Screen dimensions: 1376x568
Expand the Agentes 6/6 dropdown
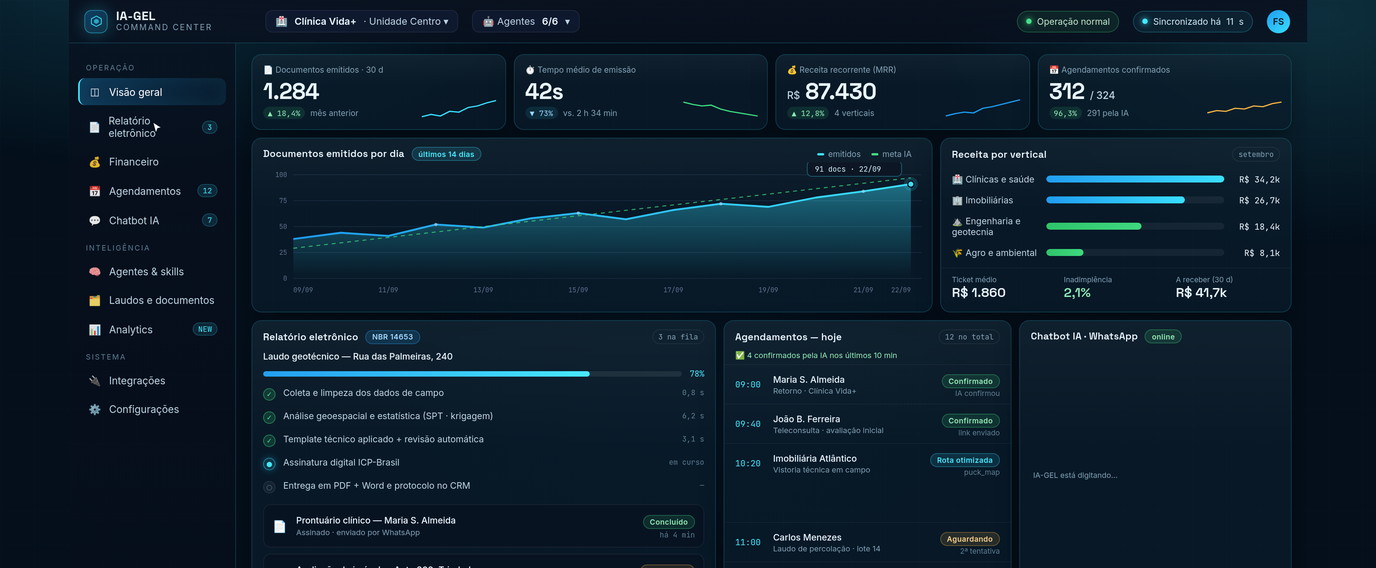pyautogui.click(x=526, y=21)
